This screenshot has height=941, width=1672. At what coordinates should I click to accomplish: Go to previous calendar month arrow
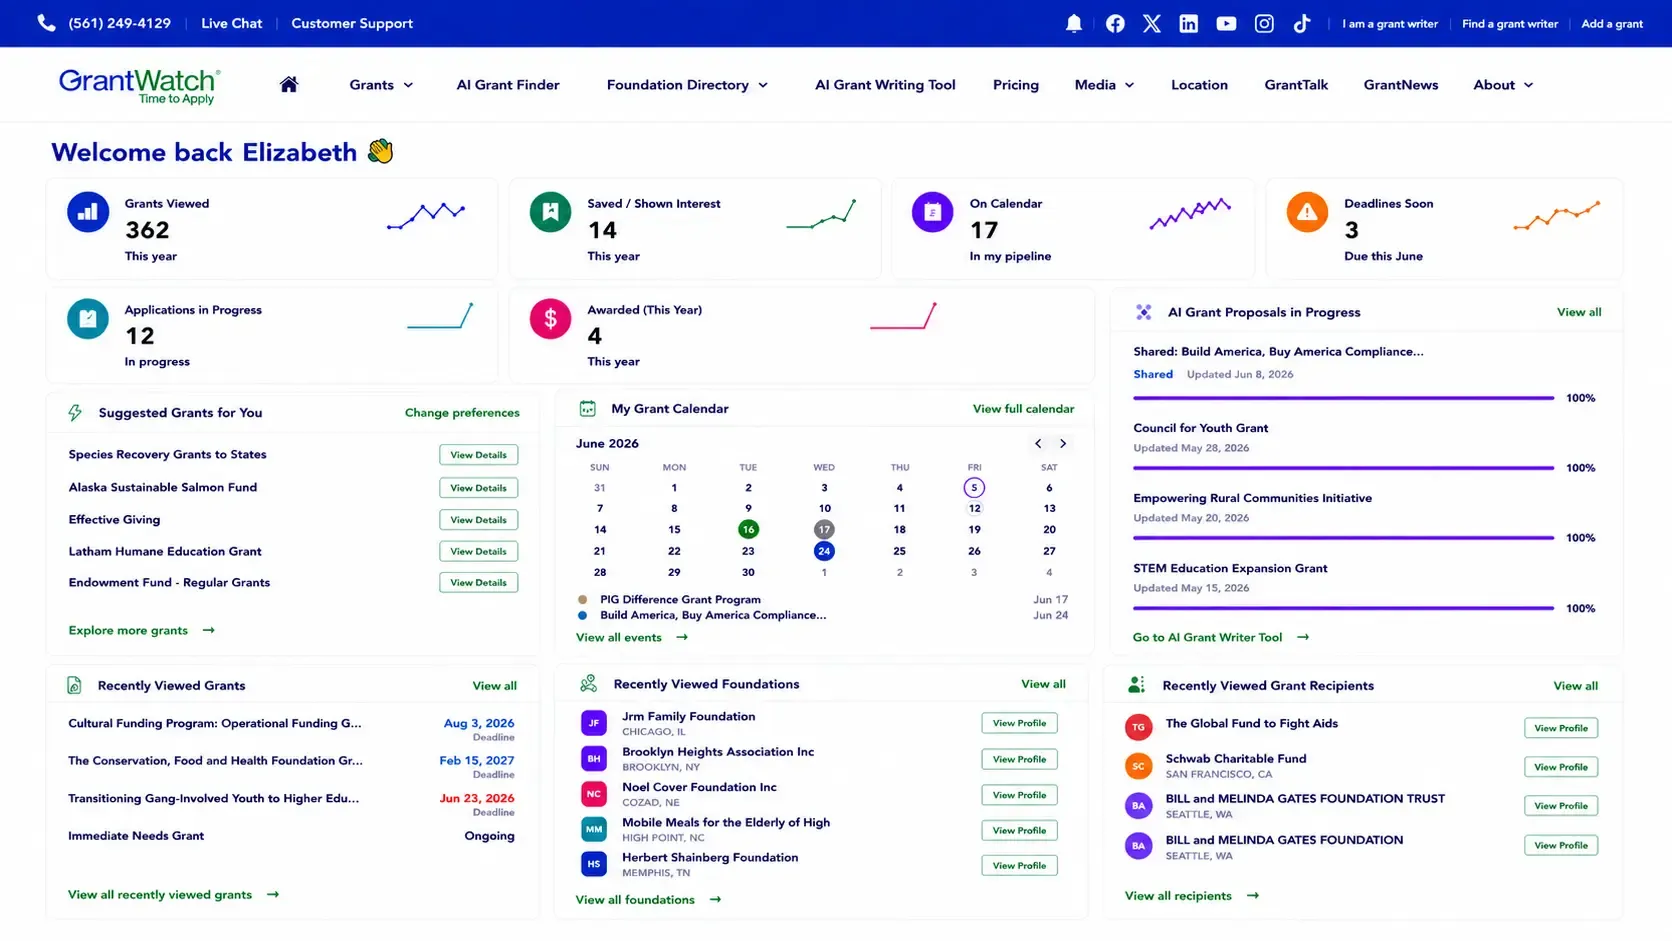1038,443
